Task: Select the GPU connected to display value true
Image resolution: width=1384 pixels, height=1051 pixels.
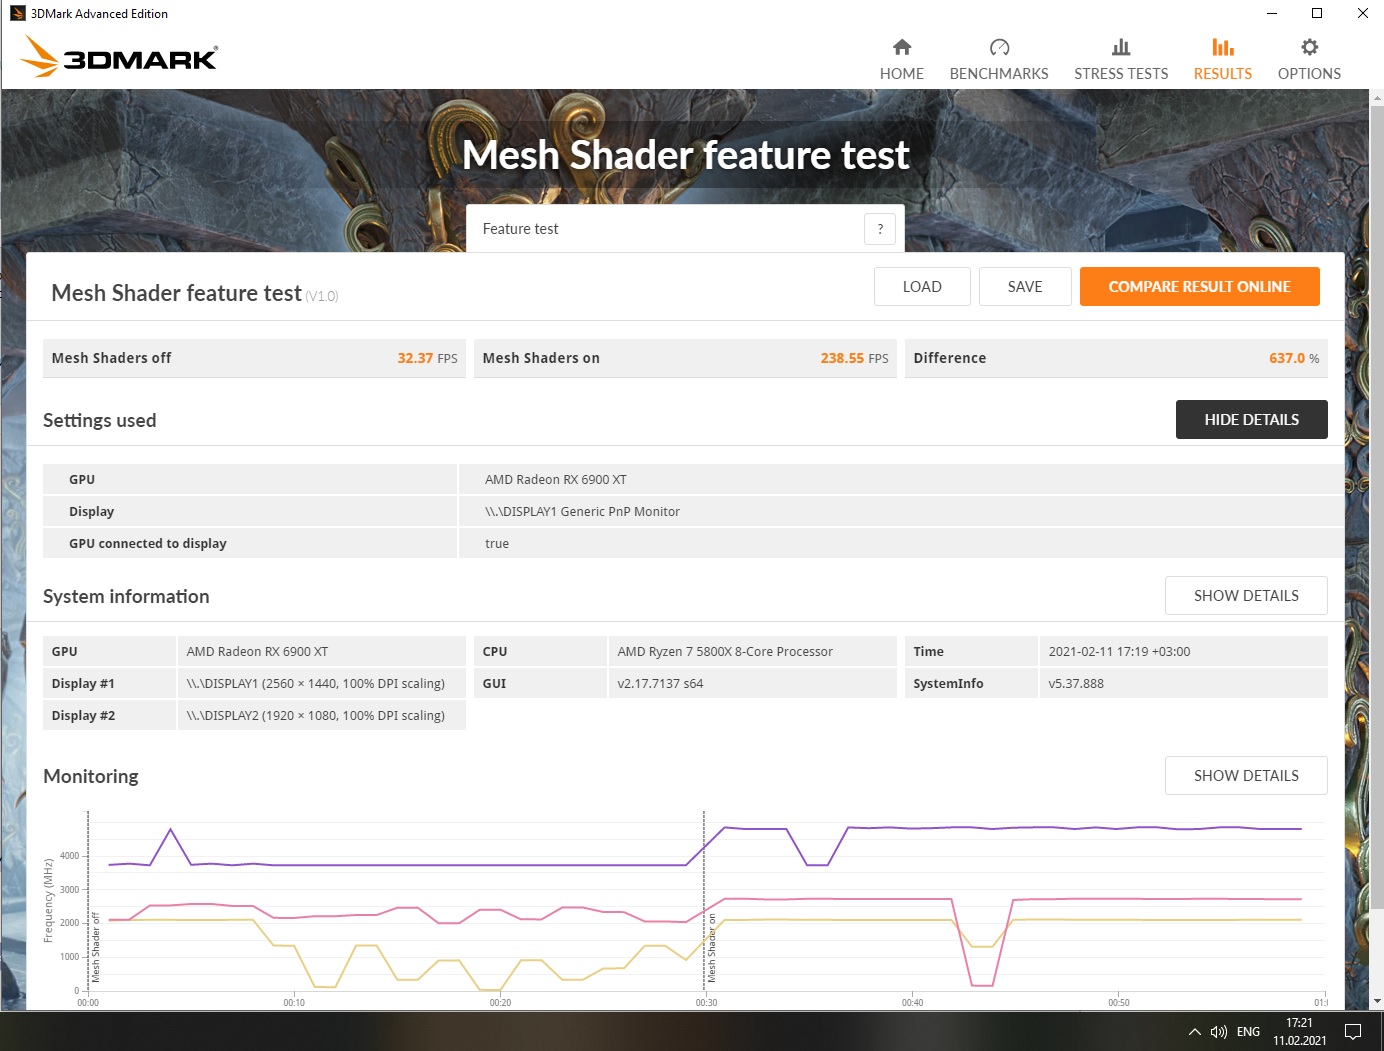Action: [497, 544]
